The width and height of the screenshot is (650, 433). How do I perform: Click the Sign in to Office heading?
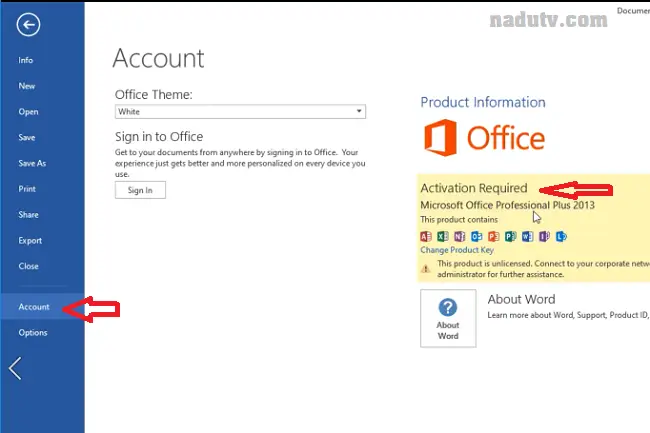point(159,137)
